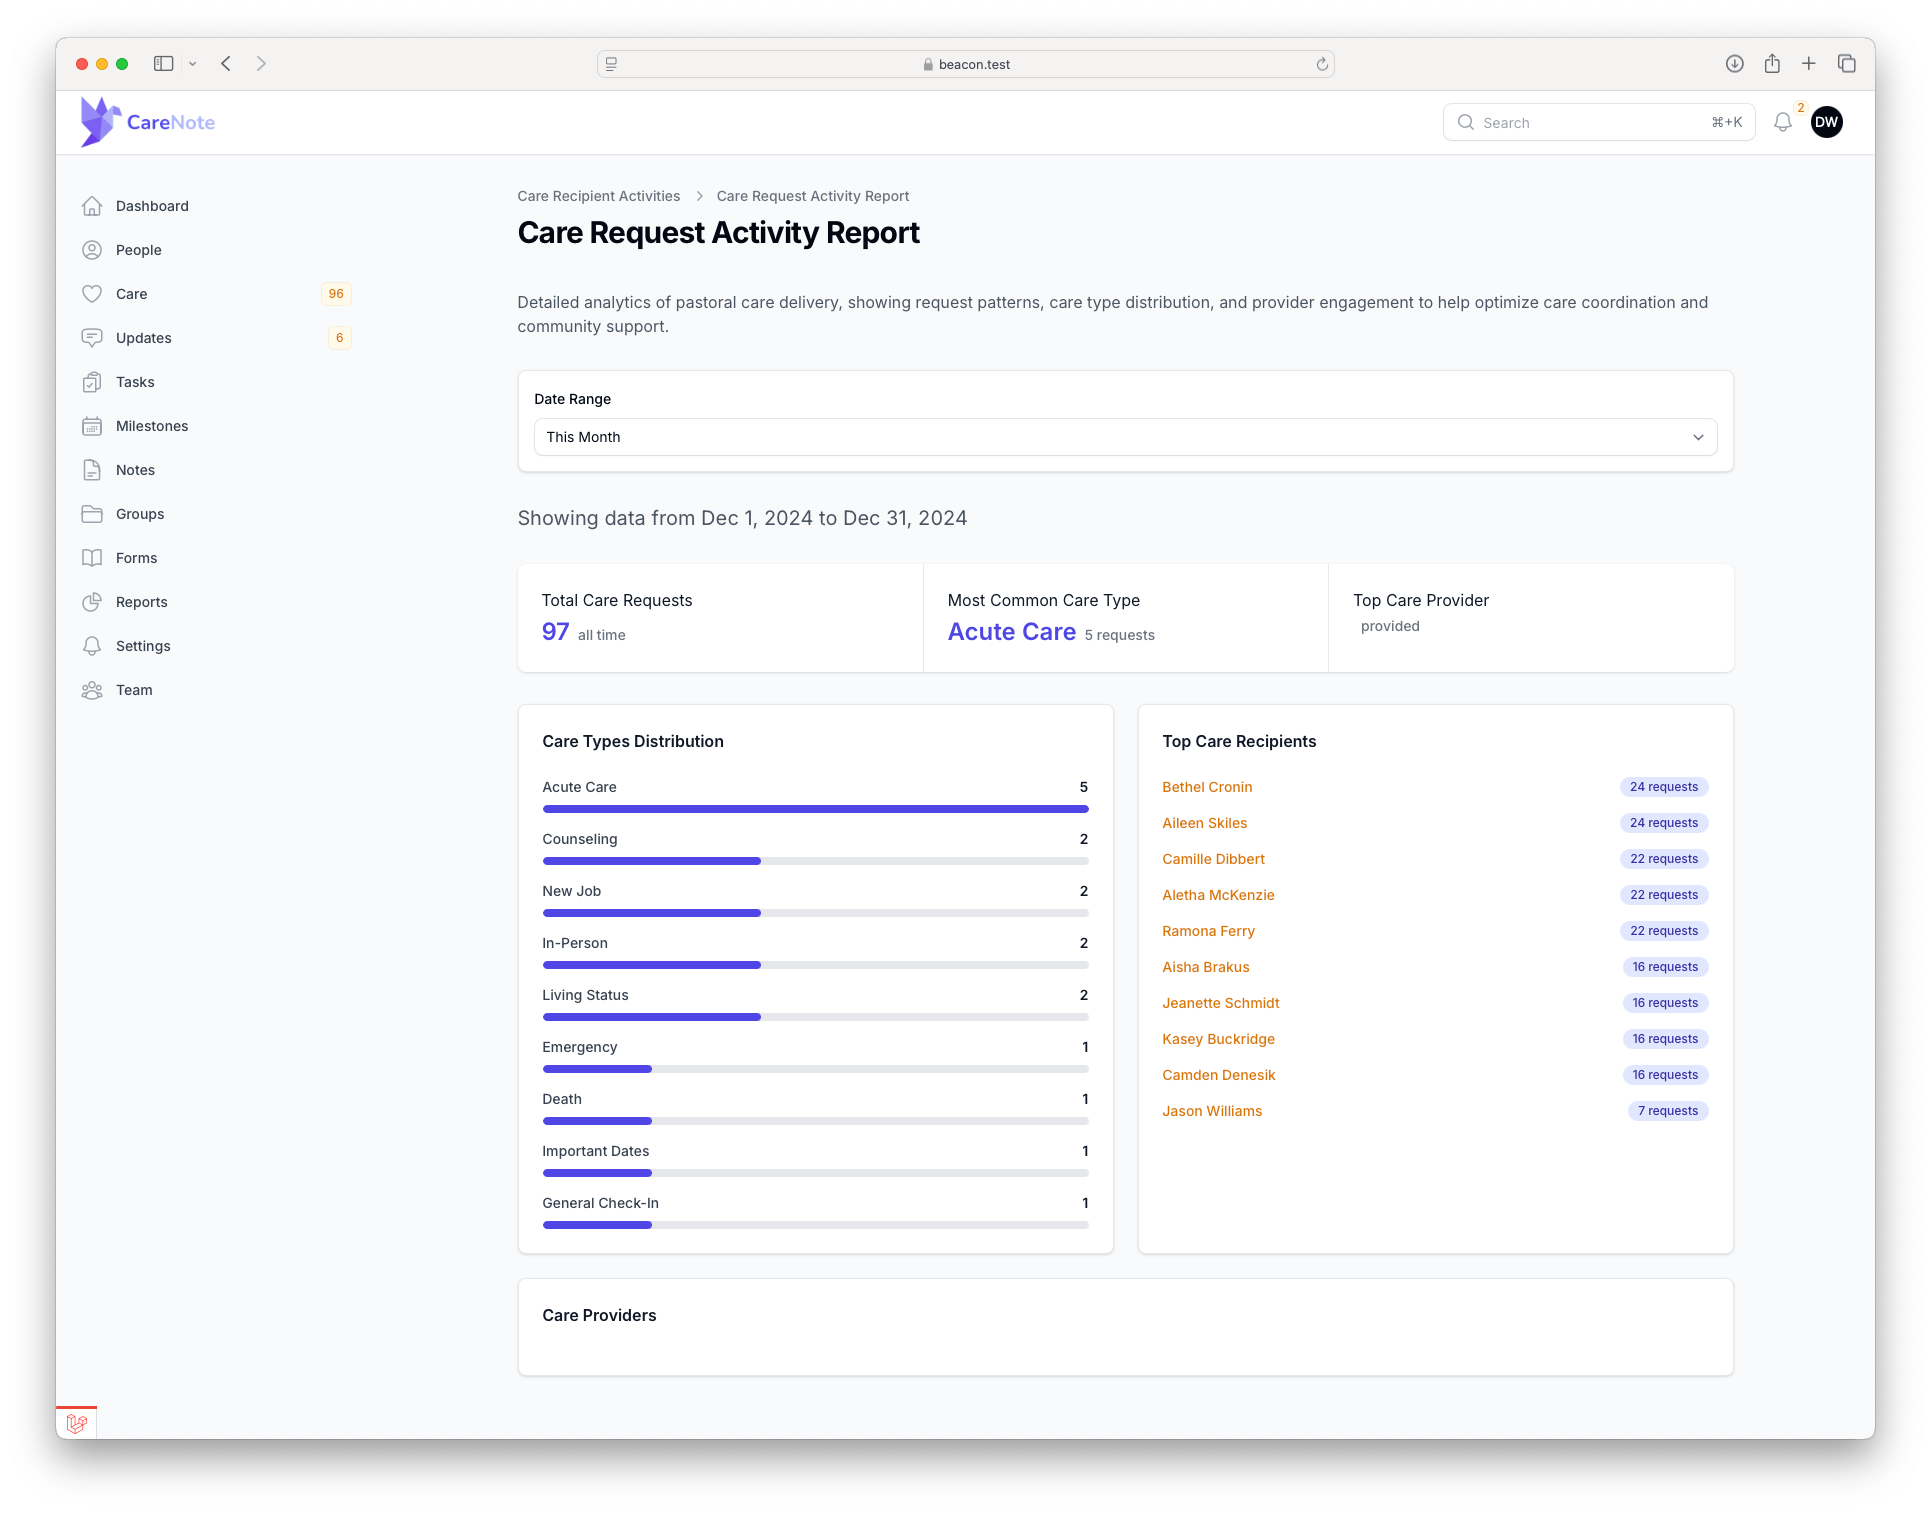This screenshot has width=1931, height=1513.
Task: Click the Laravel debug bar icon
Action: [77, 1422]
